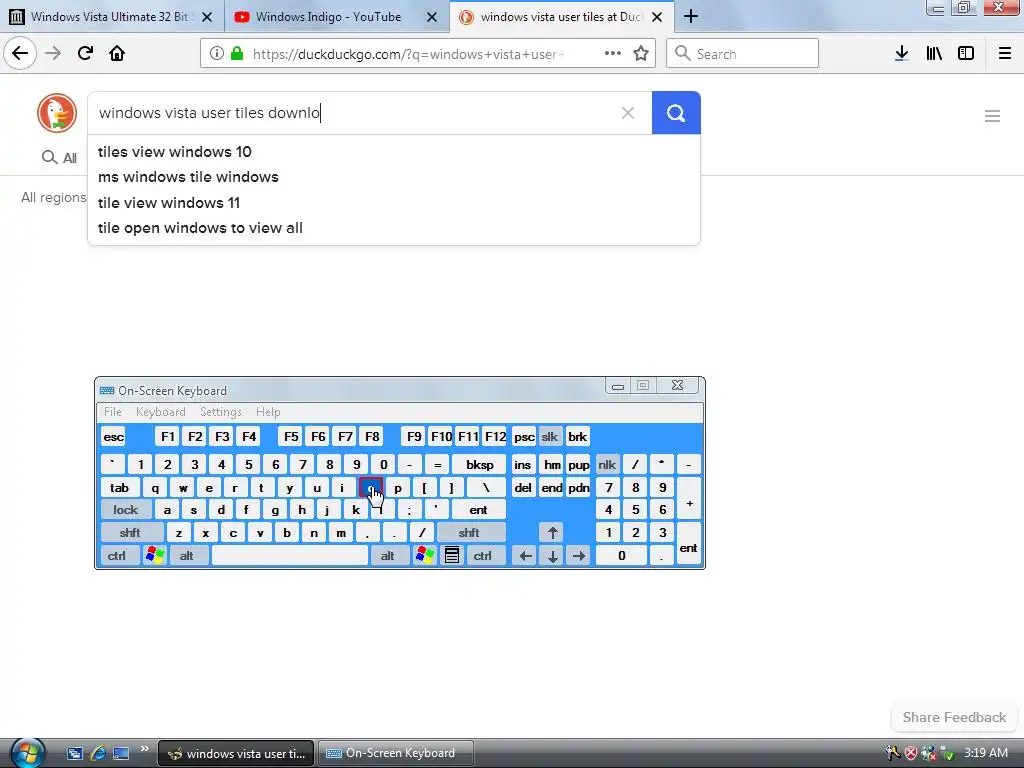This screenshot has width=1024, height=768.
Task: Close the Windows Indigo - YouTube tab
Action: [x=432, y=18]
